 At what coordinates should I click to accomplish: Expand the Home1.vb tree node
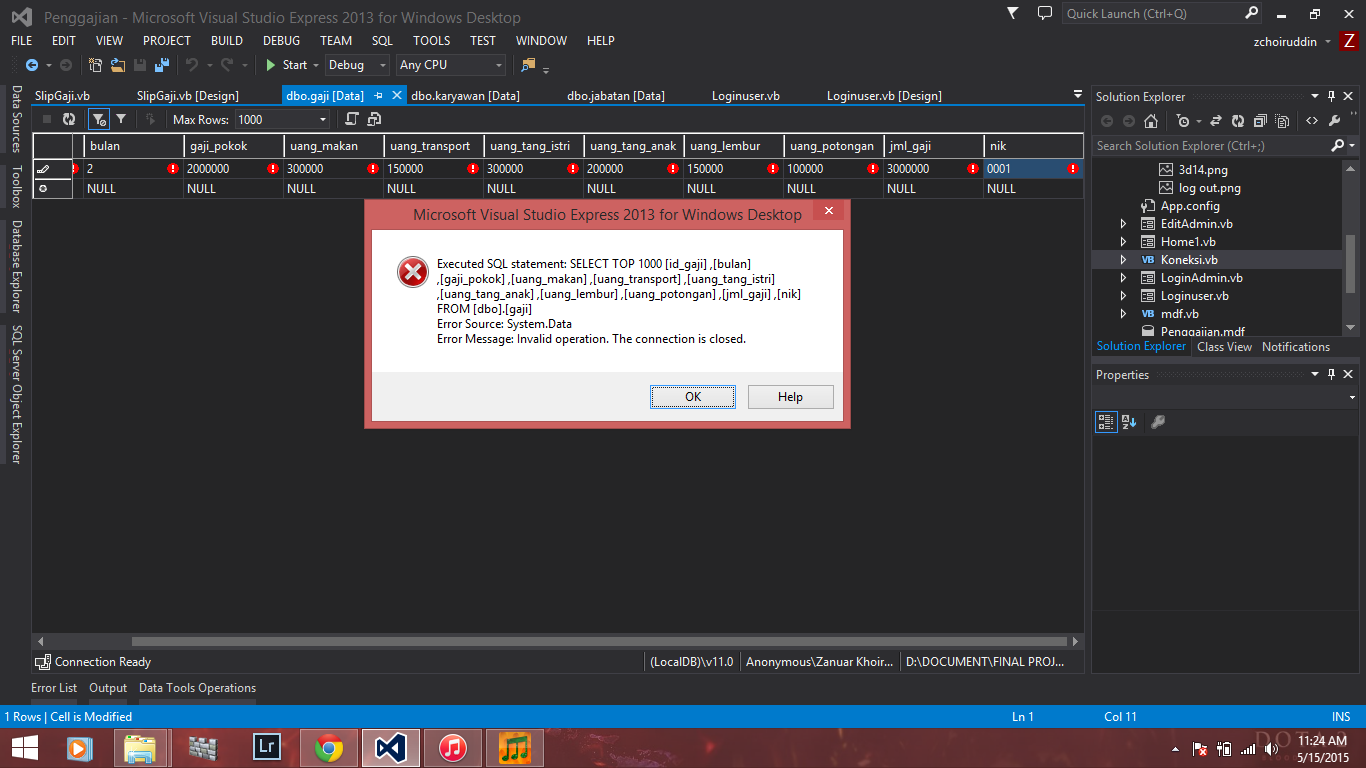pyautogui.click(x=1123, y=242)
